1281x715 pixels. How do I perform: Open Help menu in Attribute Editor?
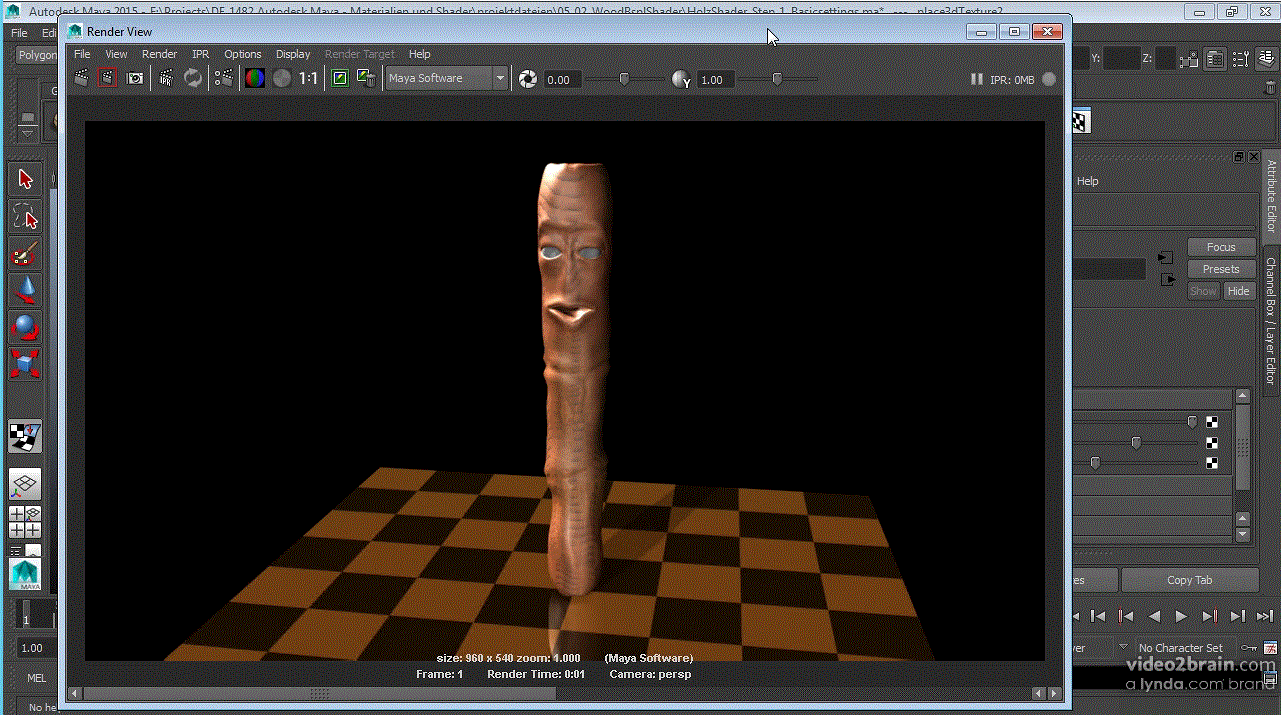pyautogui.click(x=1088, y=181)
